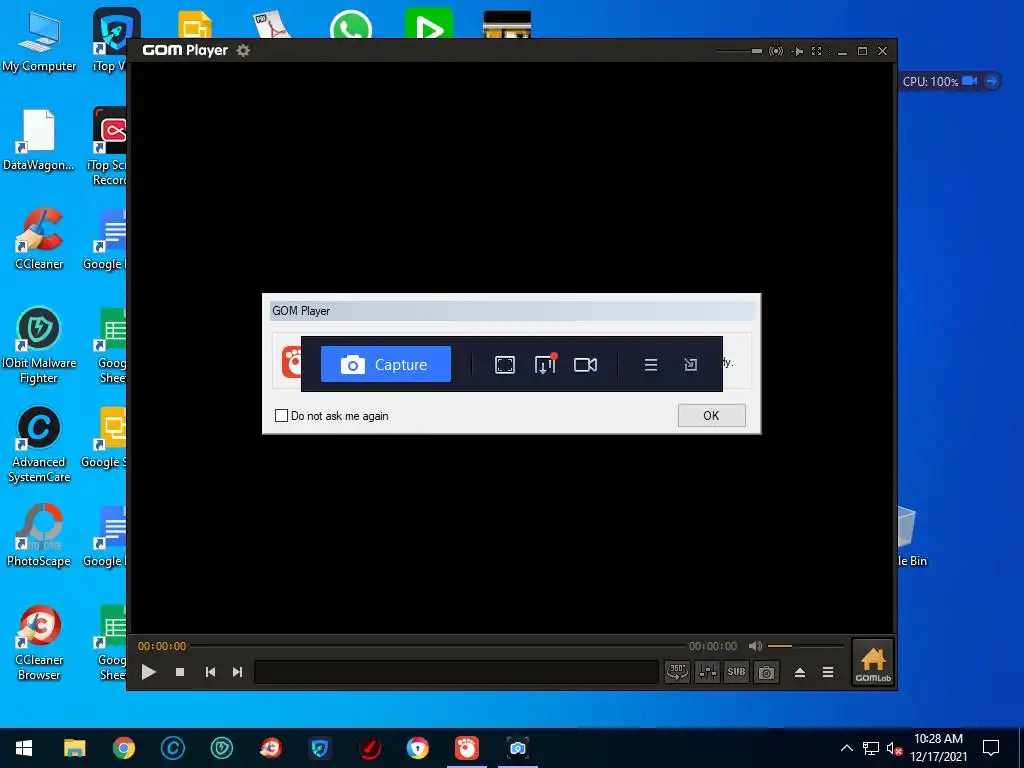Capture a frame with the camera icon

[766, 671]
